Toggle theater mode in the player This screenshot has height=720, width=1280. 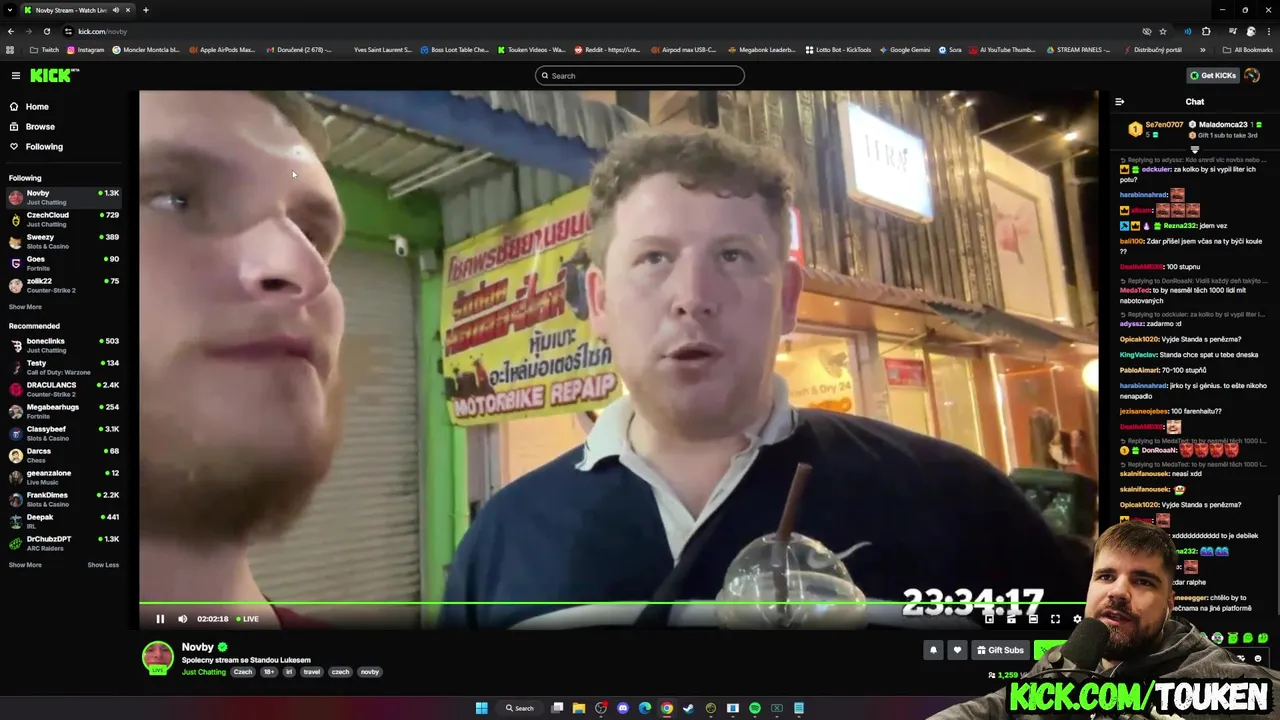coord(1033,619)
